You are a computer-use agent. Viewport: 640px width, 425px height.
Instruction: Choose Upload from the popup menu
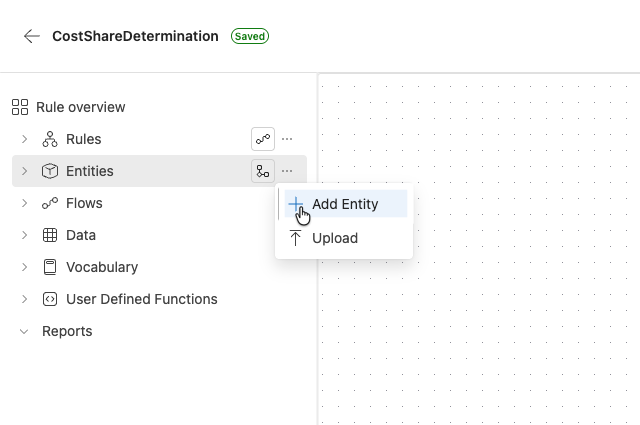(x=346, y=238)
